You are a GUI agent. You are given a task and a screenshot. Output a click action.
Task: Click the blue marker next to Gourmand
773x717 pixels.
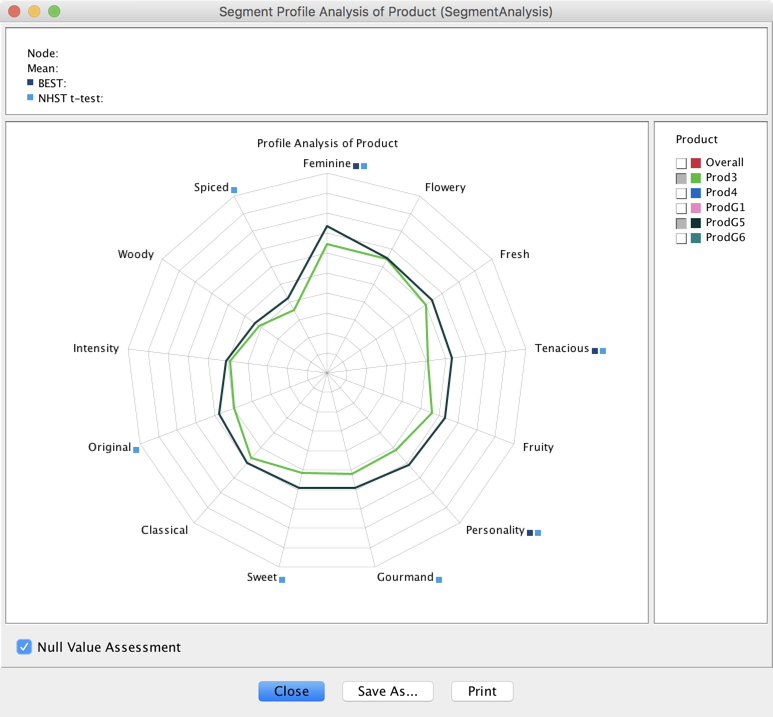pos(439,580)
